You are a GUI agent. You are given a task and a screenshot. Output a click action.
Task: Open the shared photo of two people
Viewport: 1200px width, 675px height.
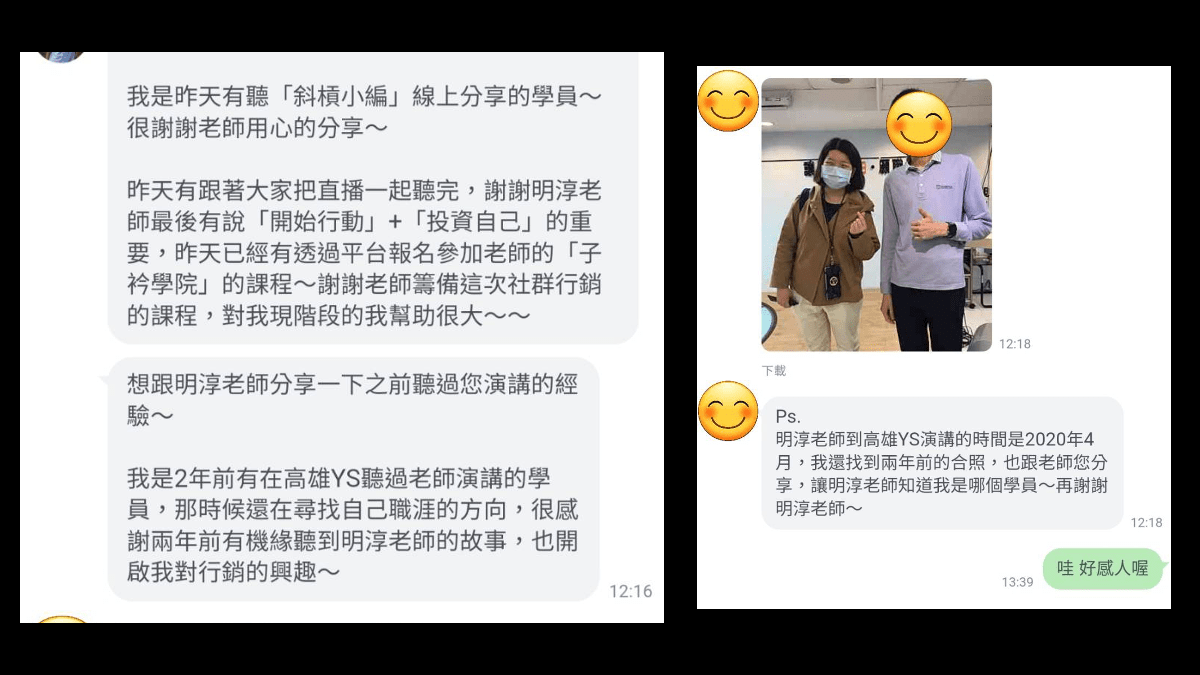coord(877,215)
